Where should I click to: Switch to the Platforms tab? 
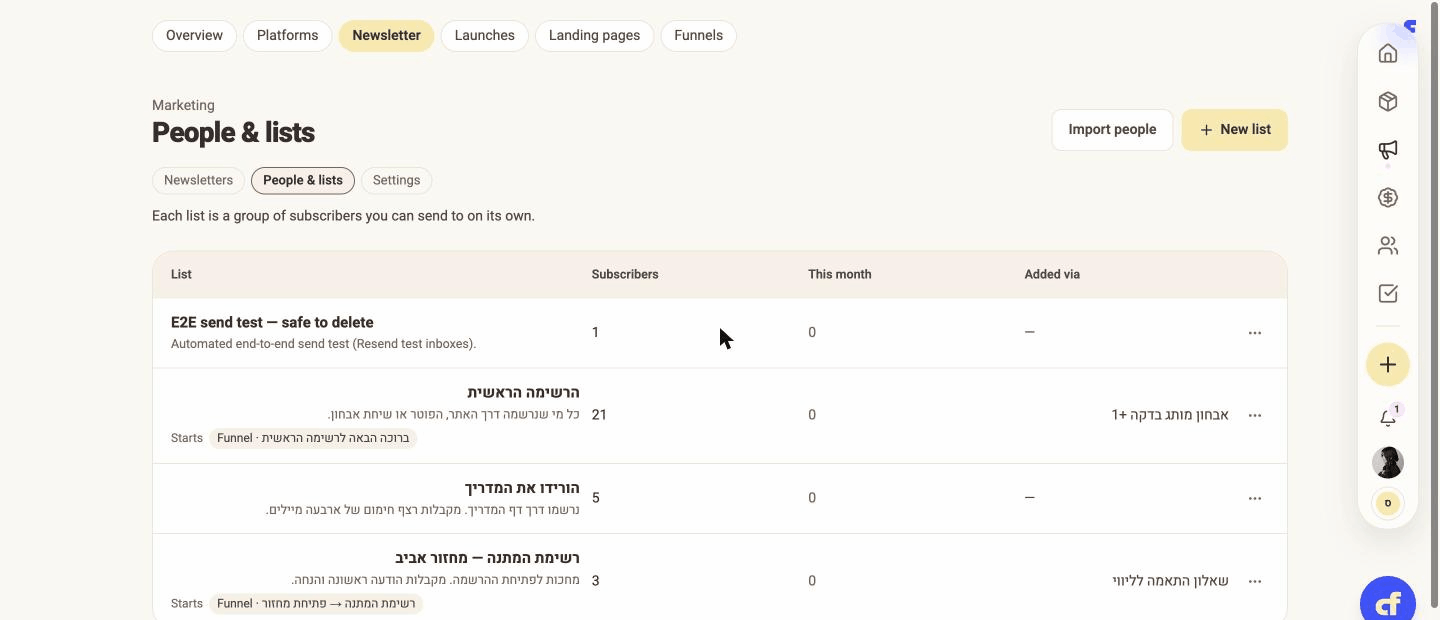point(287,36)
